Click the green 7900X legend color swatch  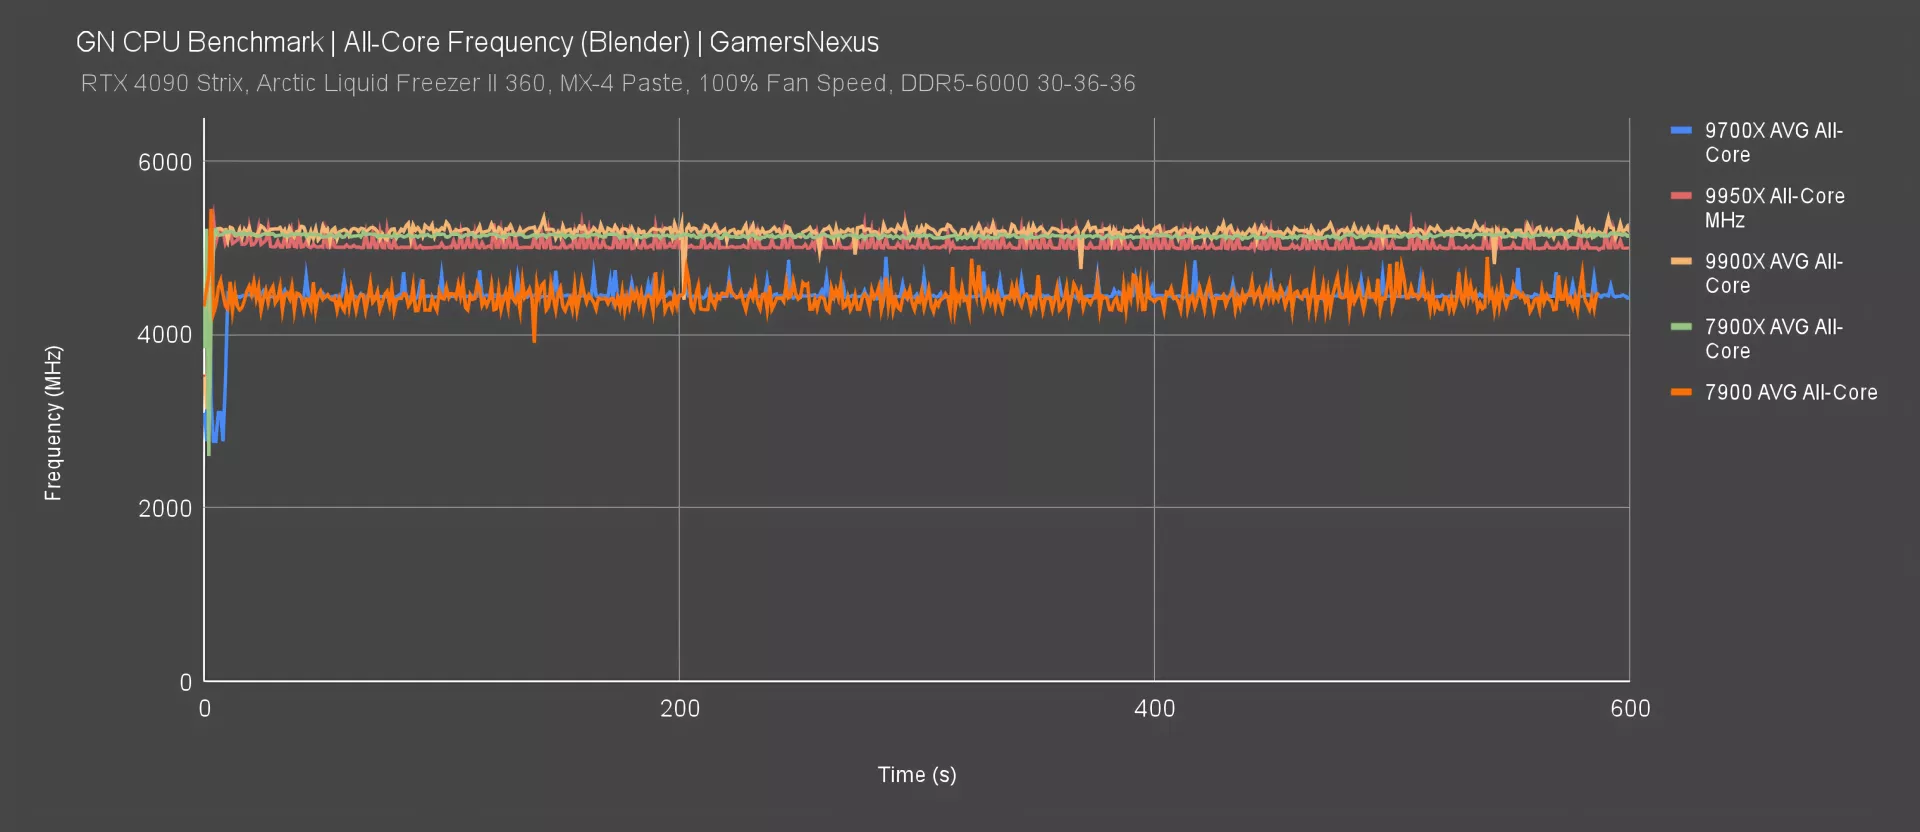point(1681,327)
